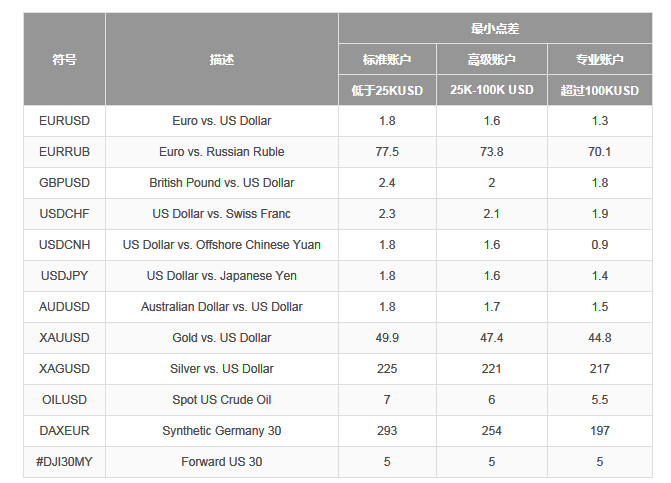Select the 25K-100K USD header cell
Screen dimensions: 671x483
pos(492,90)
